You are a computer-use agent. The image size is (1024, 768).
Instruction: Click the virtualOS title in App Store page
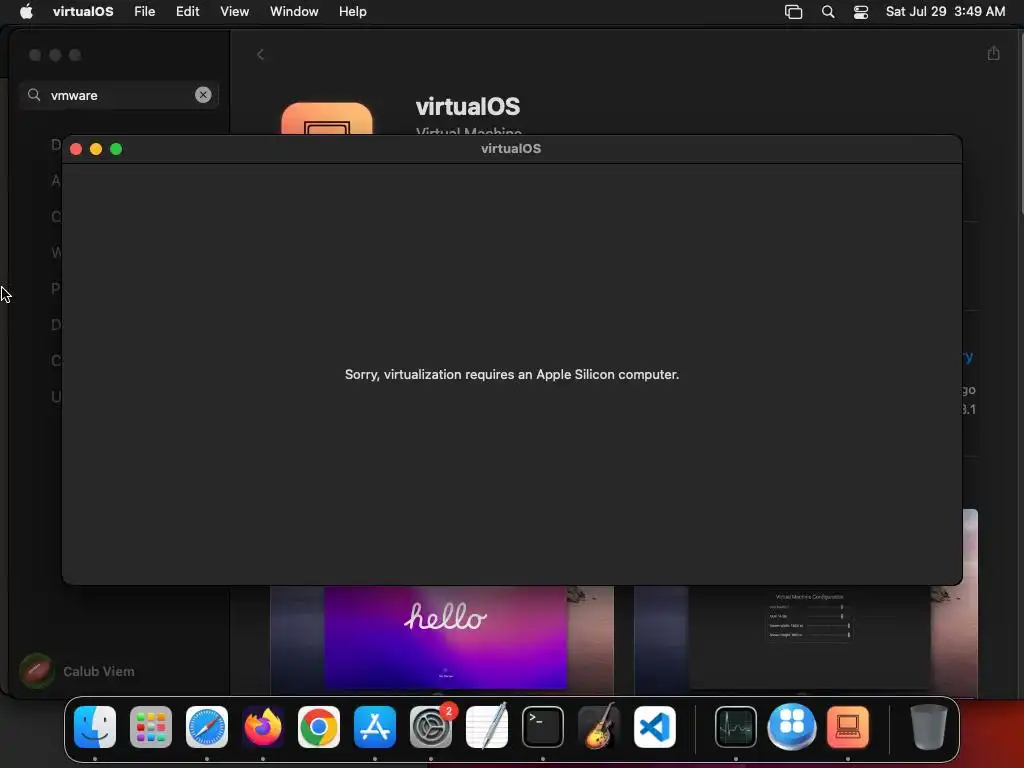tap(468, 106)
